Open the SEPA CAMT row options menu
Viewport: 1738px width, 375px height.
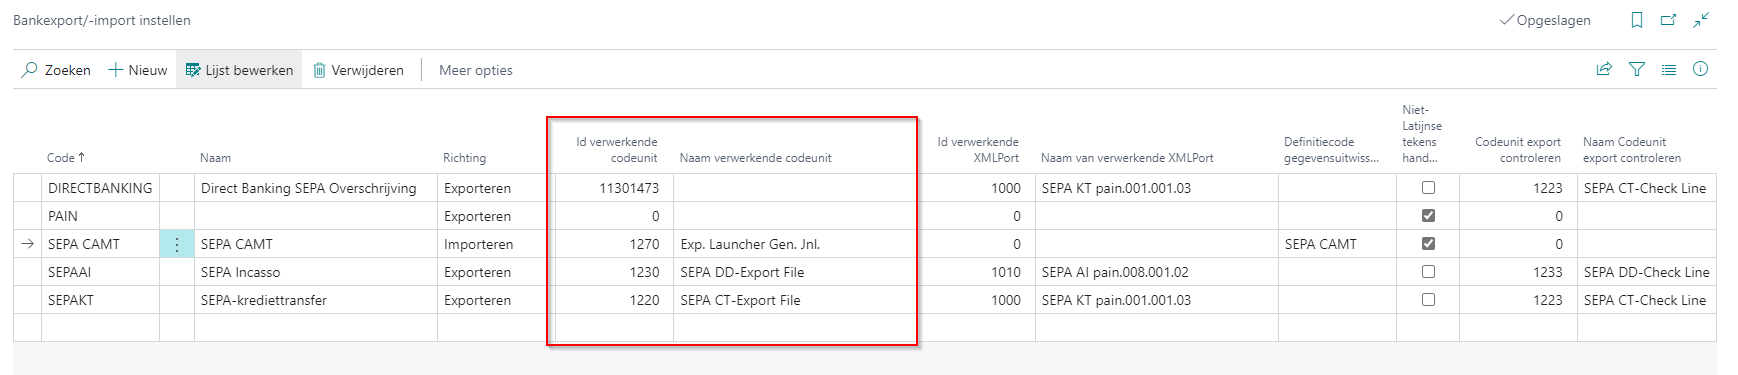[177, 244]
